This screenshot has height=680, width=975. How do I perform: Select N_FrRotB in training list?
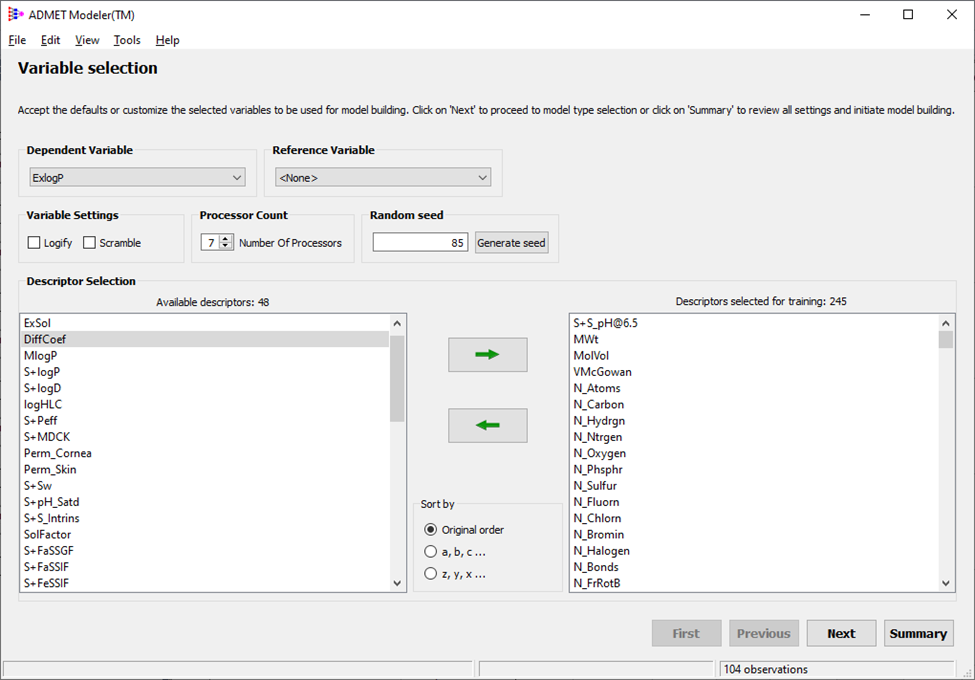point(754,583)
